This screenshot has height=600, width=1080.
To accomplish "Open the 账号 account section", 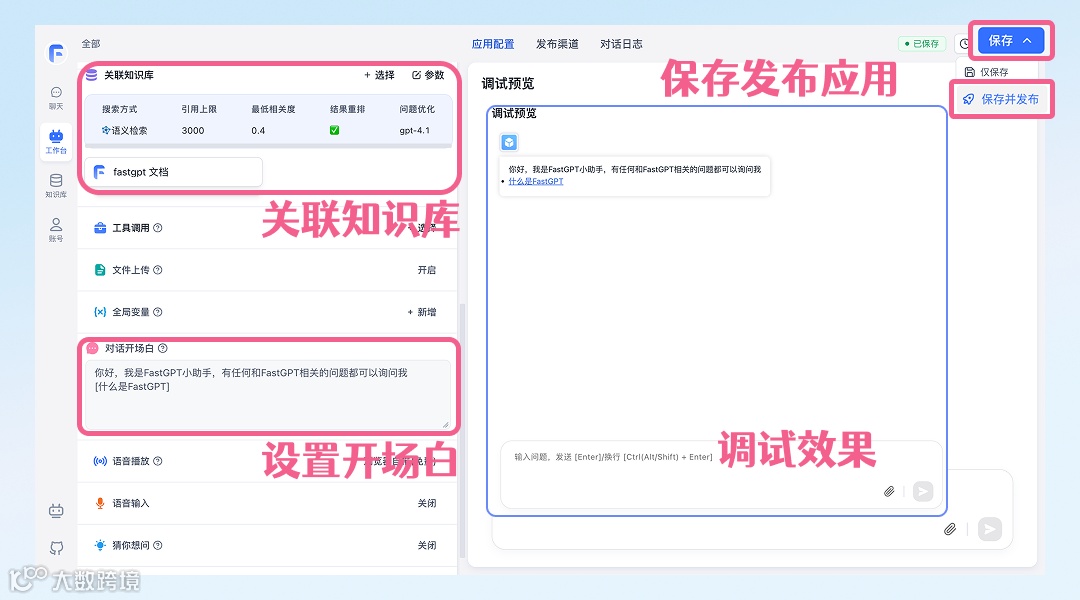I will click(x=56, y=229).
